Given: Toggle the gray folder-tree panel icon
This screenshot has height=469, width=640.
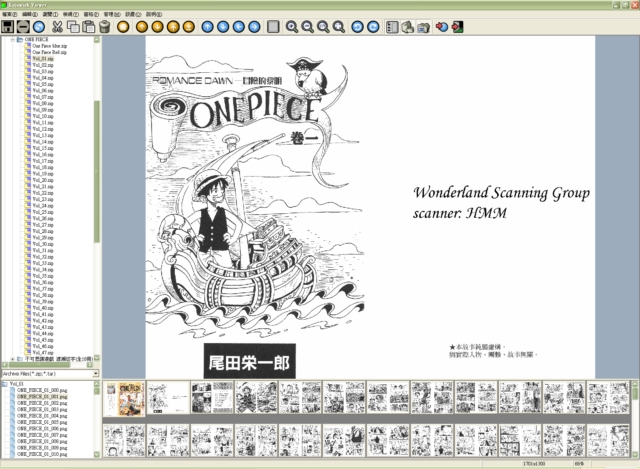Looking at the screenshot, I should 407,27.
